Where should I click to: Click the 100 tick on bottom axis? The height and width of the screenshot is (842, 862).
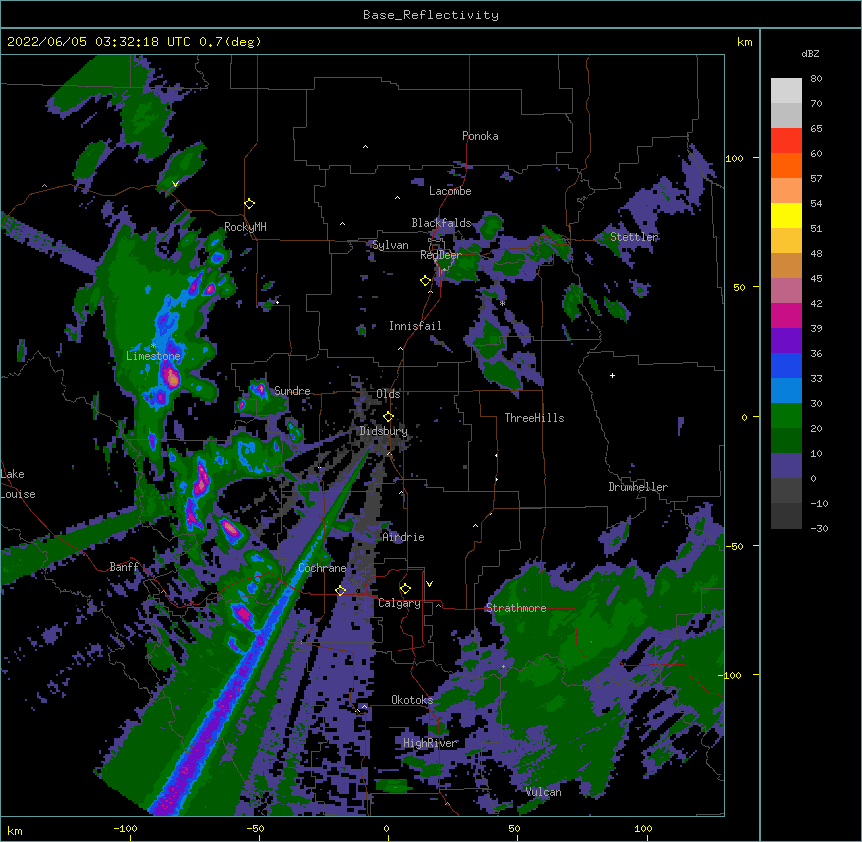tap(643, 828)
